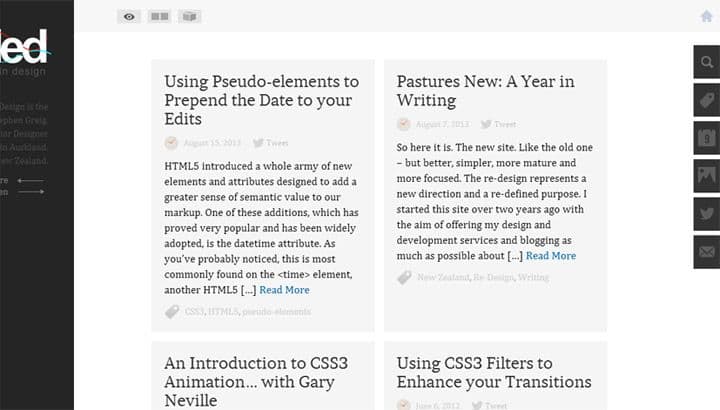This screenshot has width=720, height=410.
Task: Click the image gallery icon in sidebar
Action: [x=707, y=177]
